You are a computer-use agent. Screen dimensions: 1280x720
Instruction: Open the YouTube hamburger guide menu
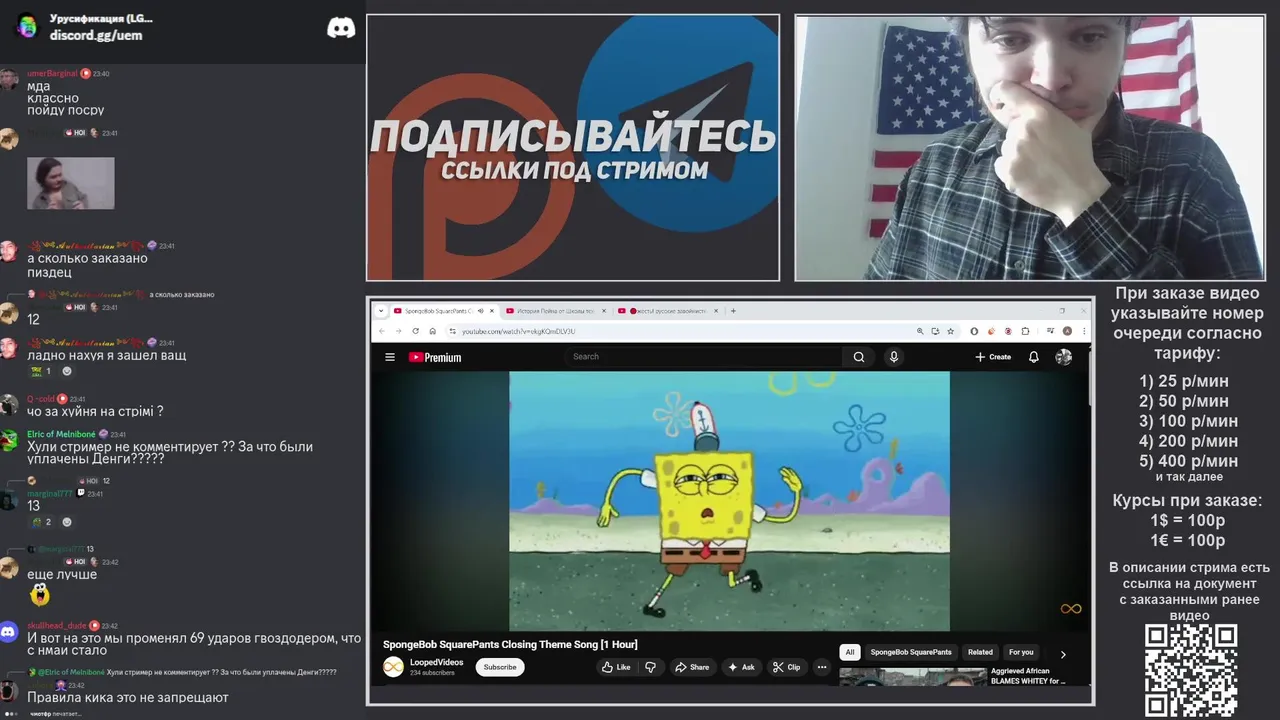point(390,357)
